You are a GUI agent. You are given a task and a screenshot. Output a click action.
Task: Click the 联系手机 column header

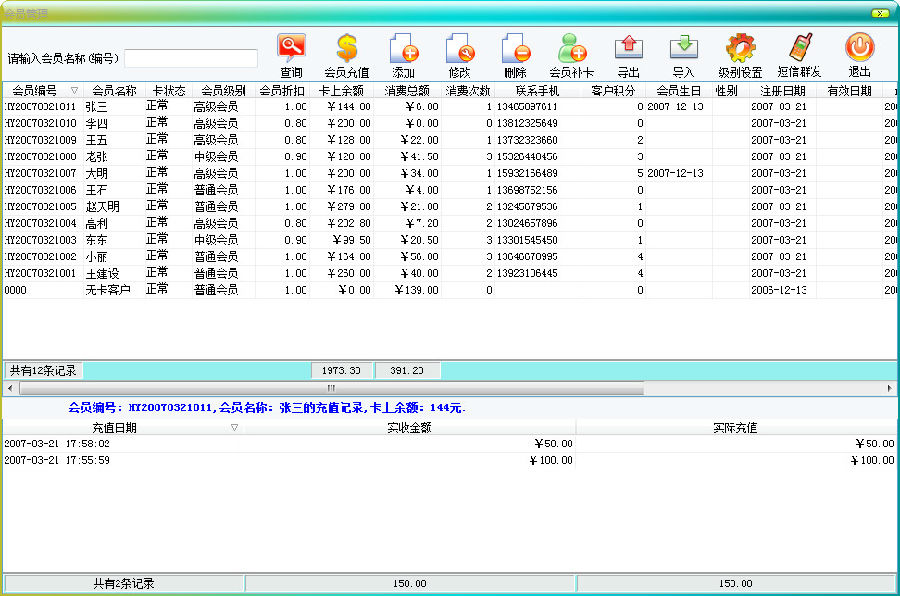(x=537, y=90)
